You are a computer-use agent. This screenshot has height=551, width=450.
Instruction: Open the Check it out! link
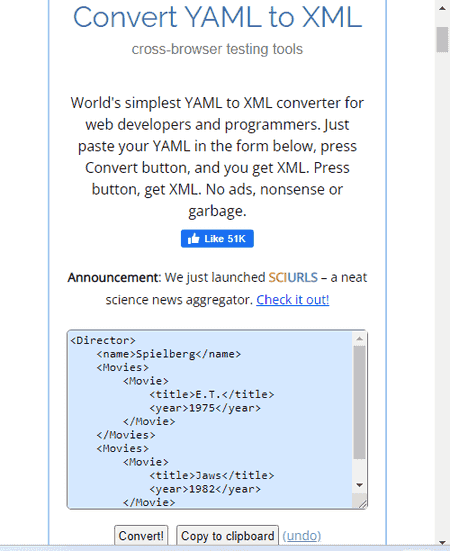[293, 300]
